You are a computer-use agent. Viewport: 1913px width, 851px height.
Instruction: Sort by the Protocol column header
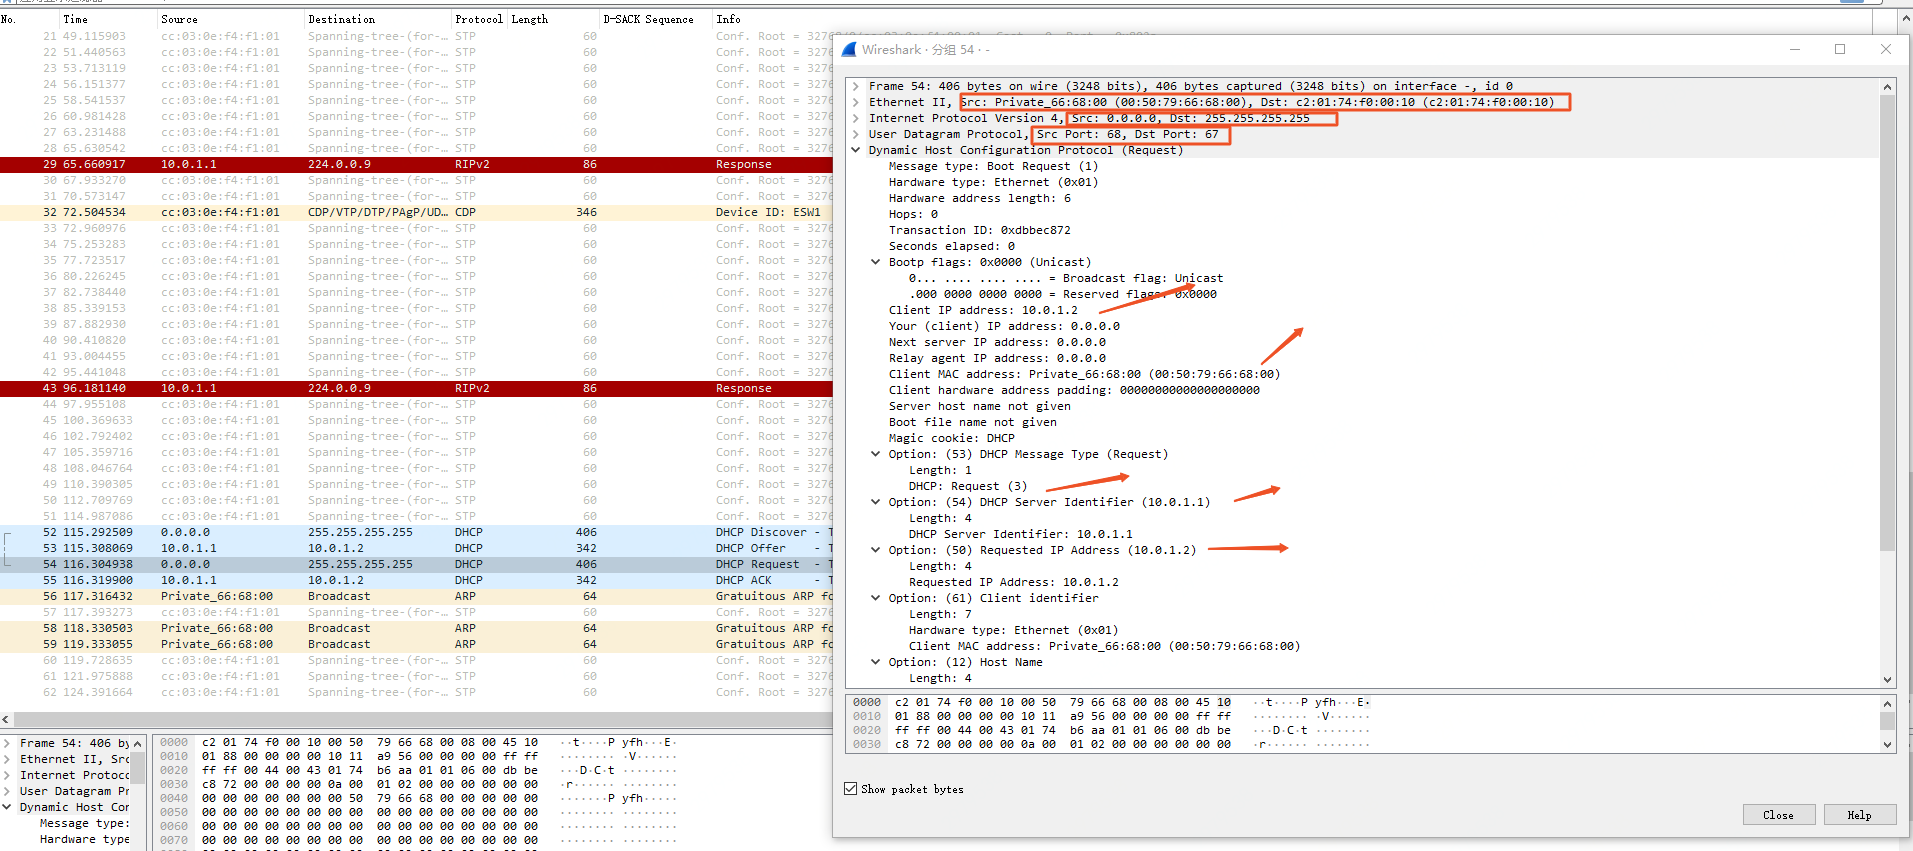(479, 19)
